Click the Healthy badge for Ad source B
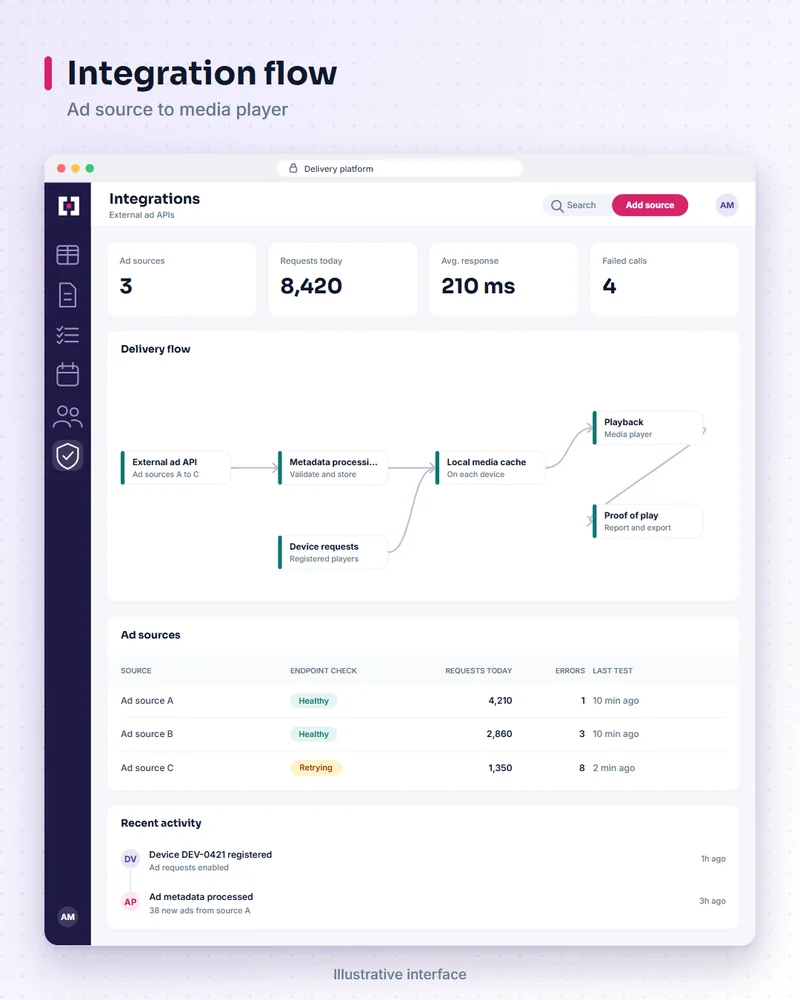The height and width of the screenshot is (1000, 800). 313,734
